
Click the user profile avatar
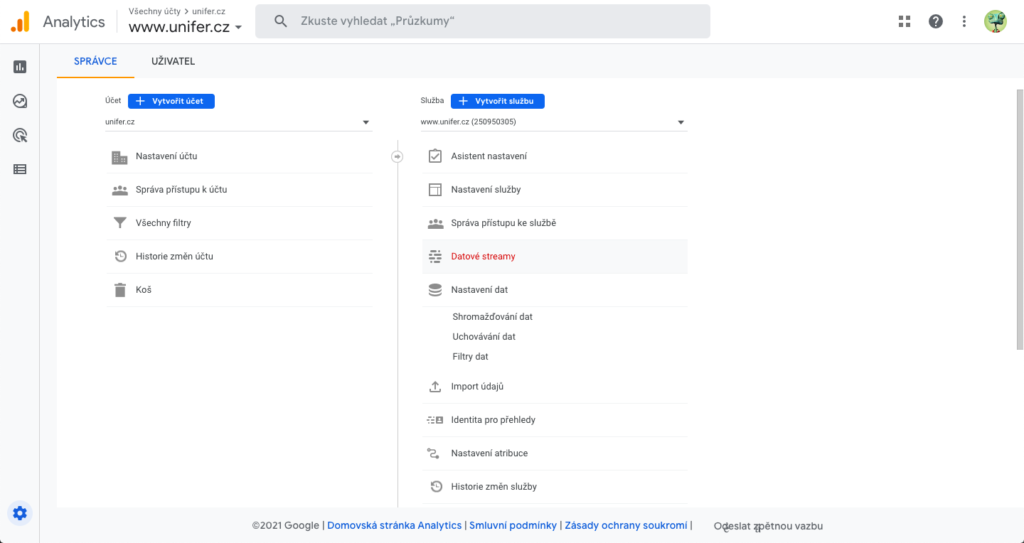(x=995, y=21)
